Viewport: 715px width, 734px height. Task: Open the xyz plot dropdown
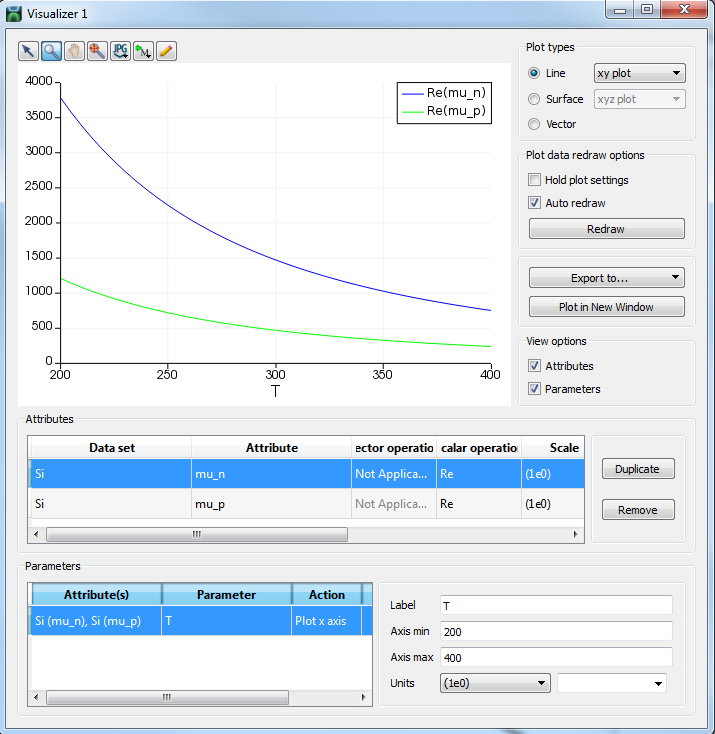click(639, 99)
